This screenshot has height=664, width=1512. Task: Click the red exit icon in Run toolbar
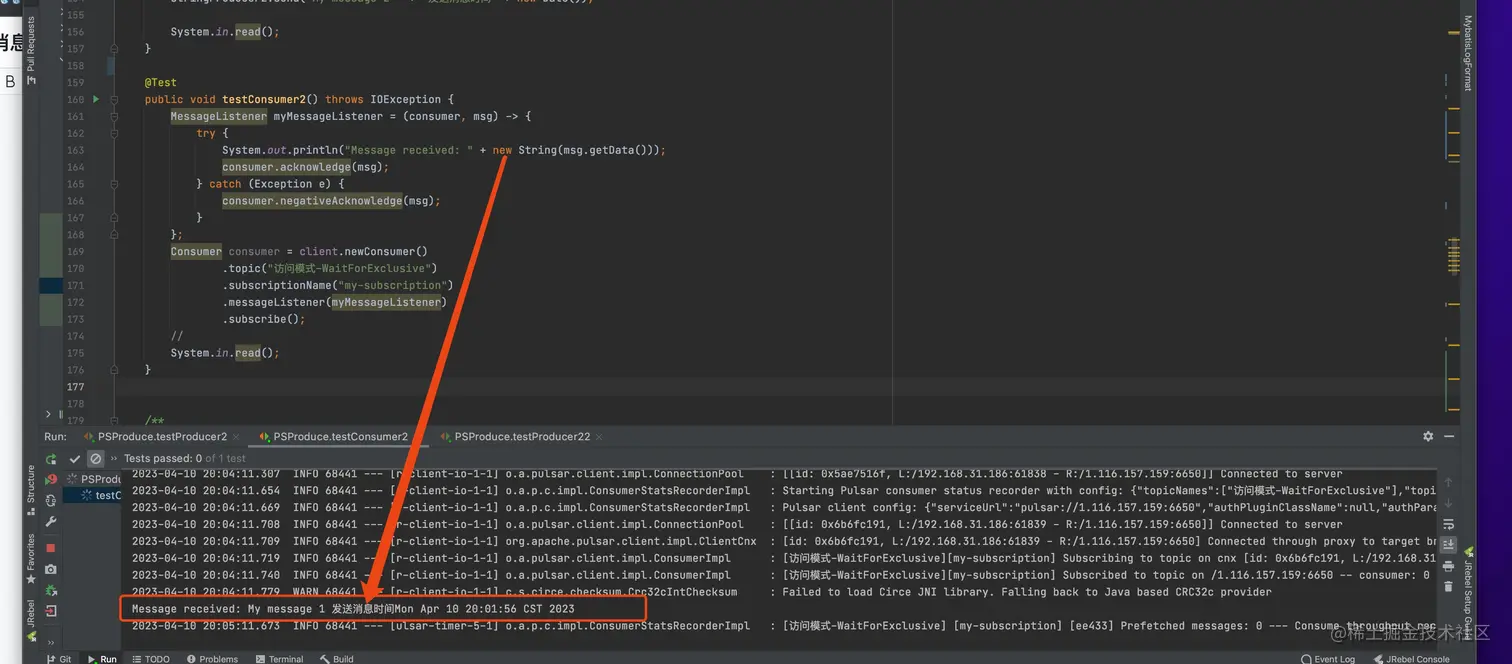[51, 611]
